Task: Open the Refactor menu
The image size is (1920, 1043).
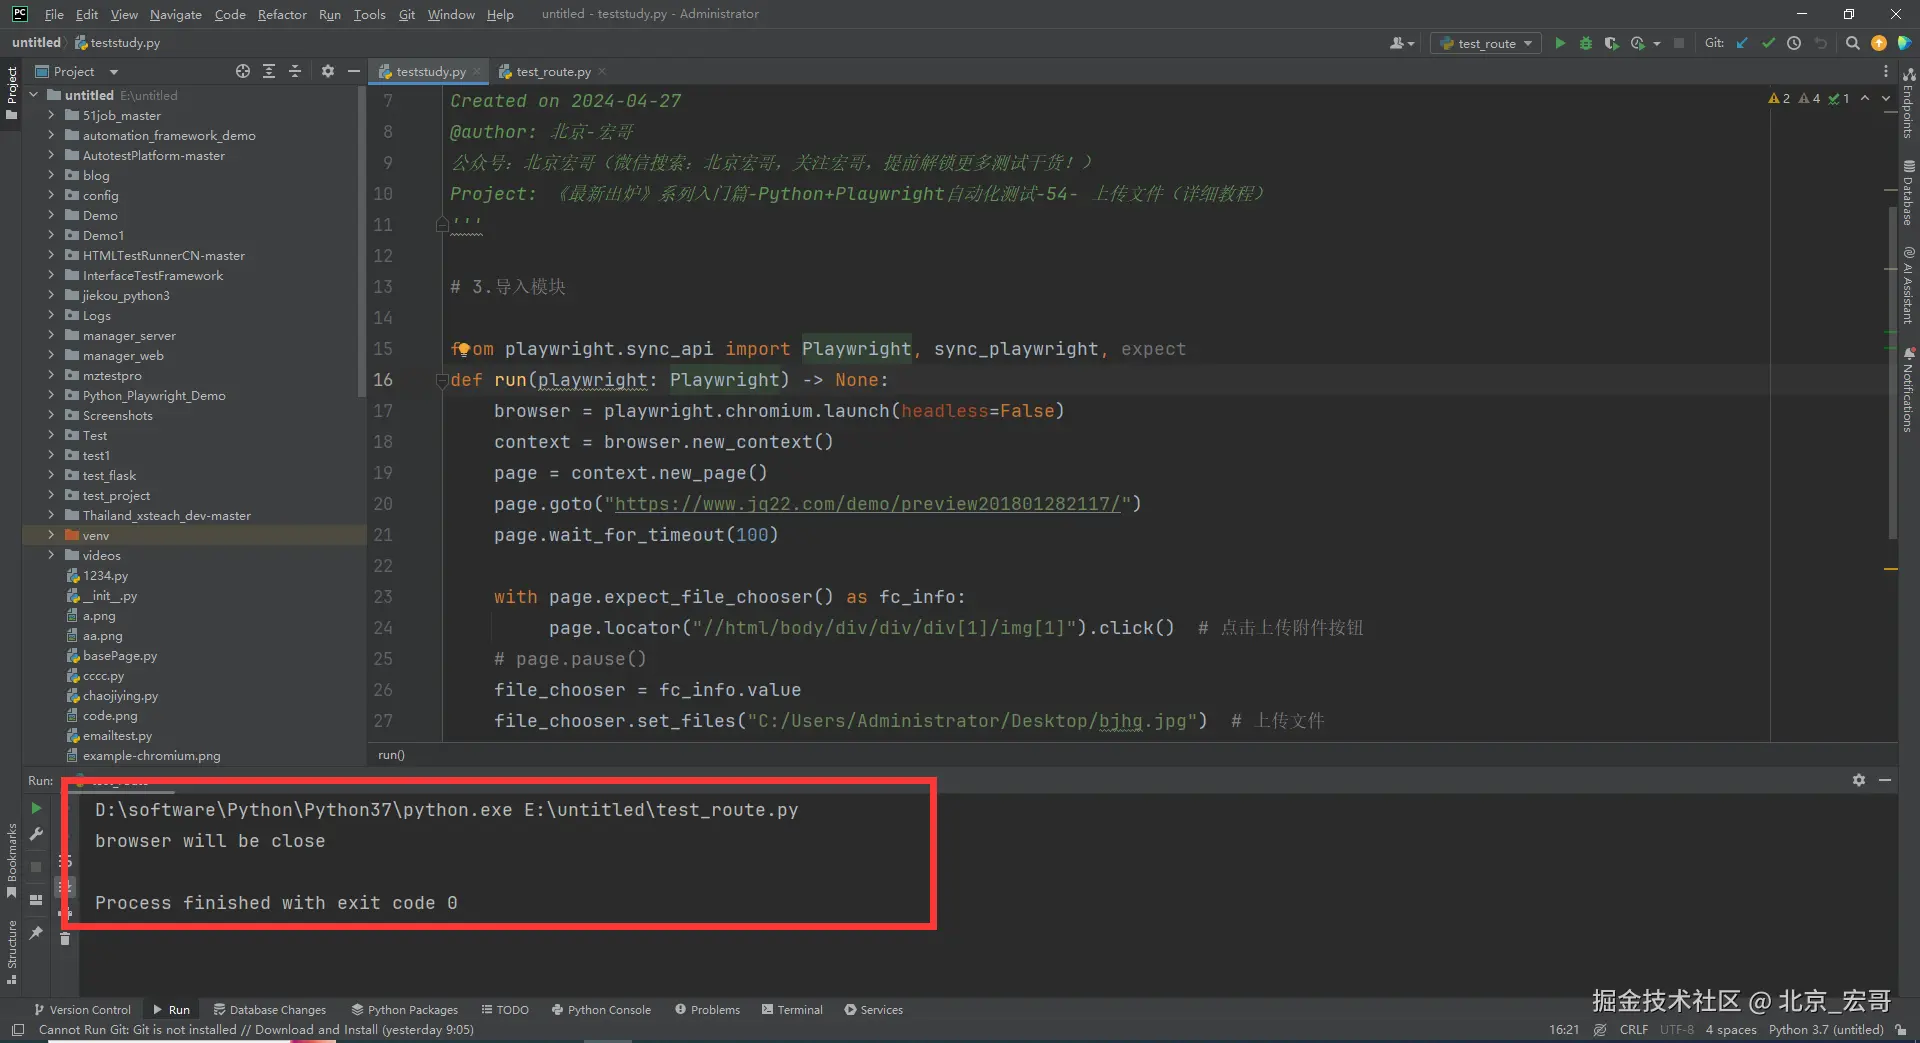Action: pyautogui.click(x=282, y=14)
